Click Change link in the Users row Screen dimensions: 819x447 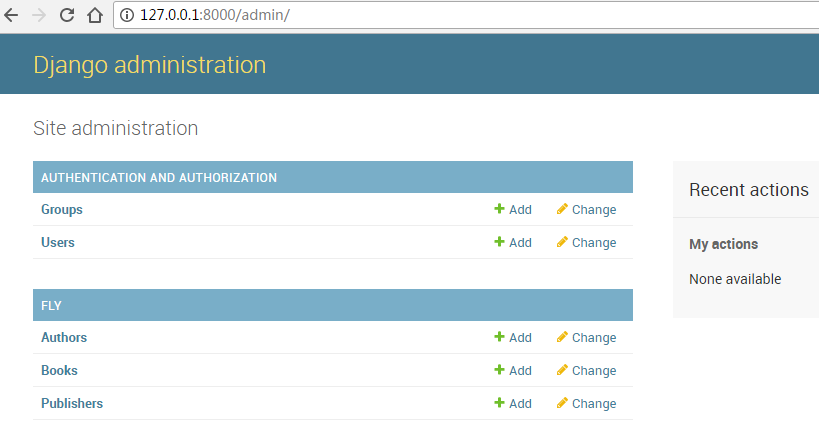594,242
